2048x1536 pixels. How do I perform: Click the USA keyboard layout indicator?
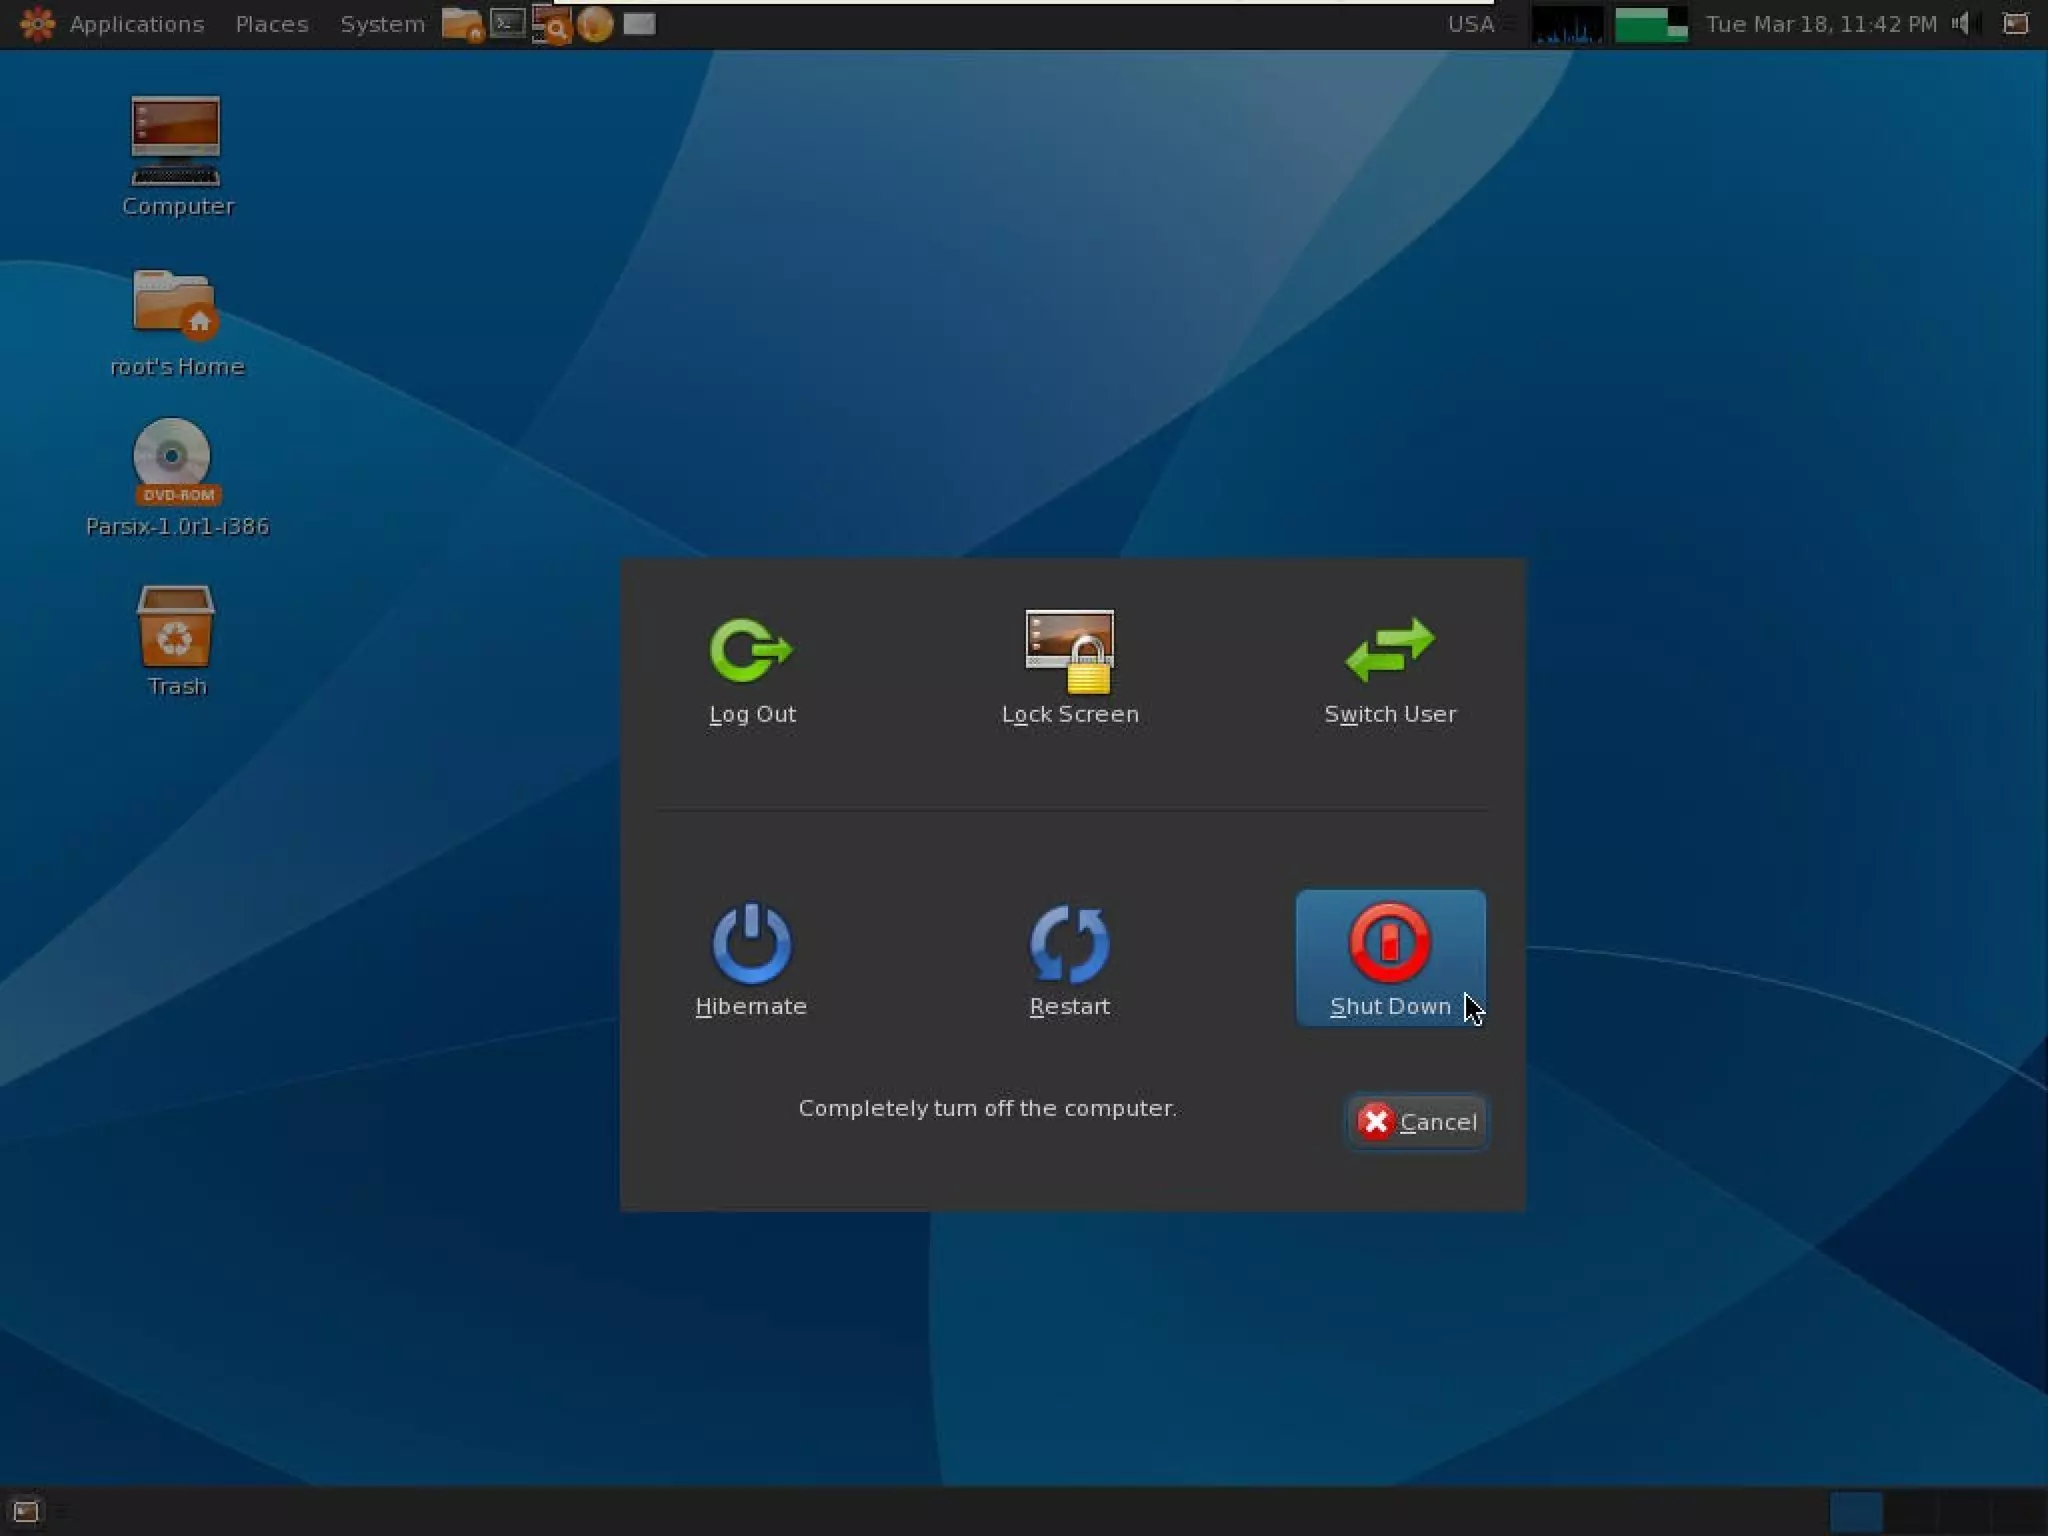tap(1470, 24)
